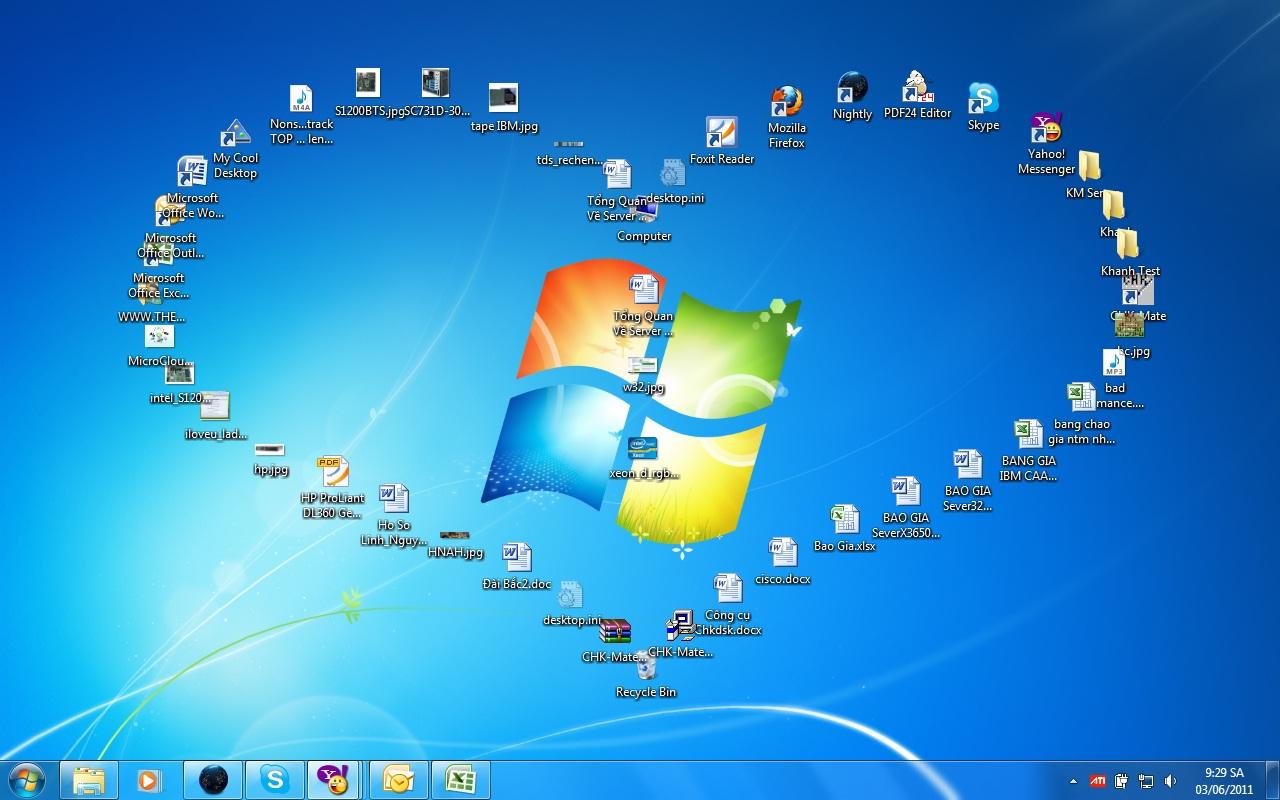The image size is (1280, 800).
Task: Show hidden system tray icons
Action: coord(1074,781)
